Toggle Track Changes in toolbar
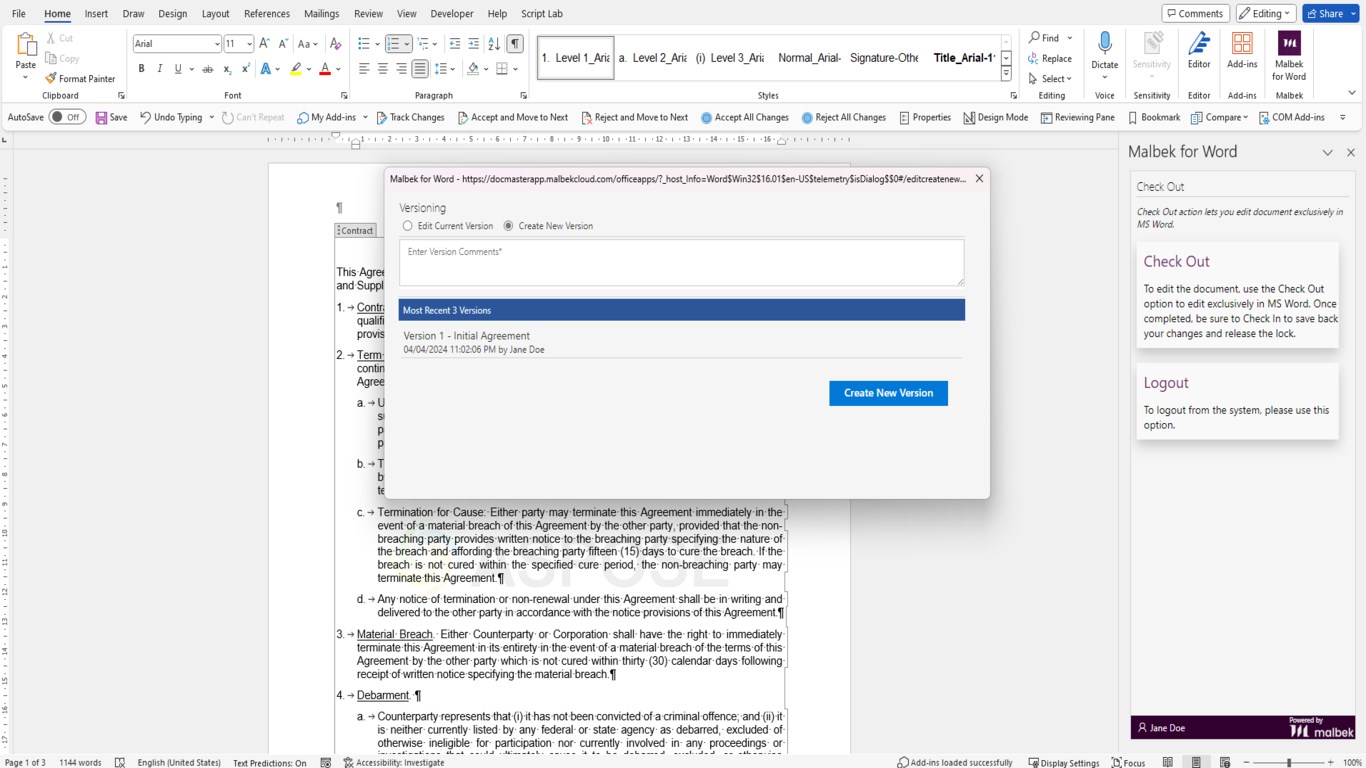The height and width of the screenshot is (768, 1366). click(410, 118)
